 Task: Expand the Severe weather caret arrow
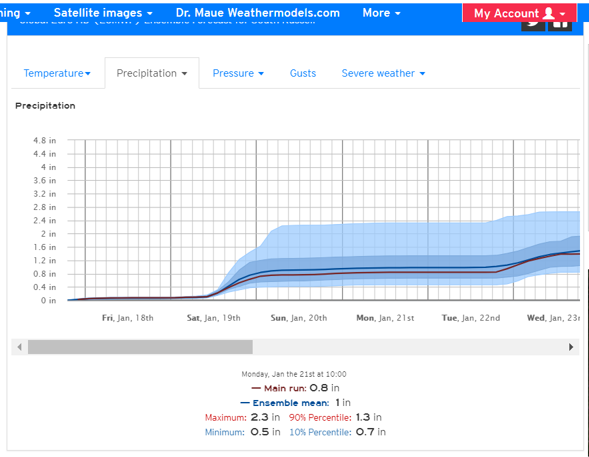coord(422,74)
